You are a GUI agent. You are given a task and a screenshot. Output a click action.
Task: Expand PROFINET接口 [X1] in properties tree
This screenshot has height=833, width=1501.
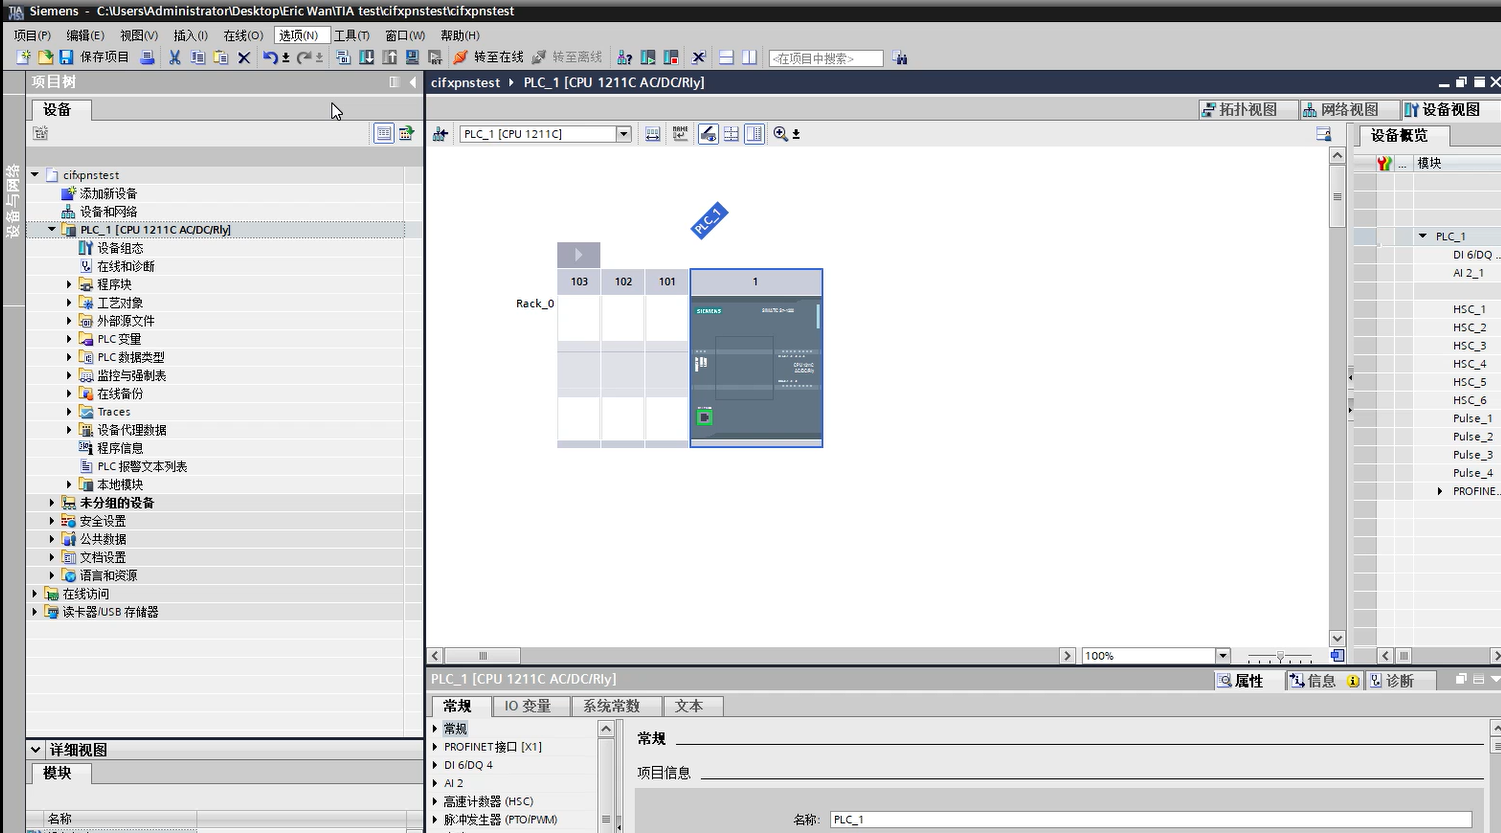[436, 747]
